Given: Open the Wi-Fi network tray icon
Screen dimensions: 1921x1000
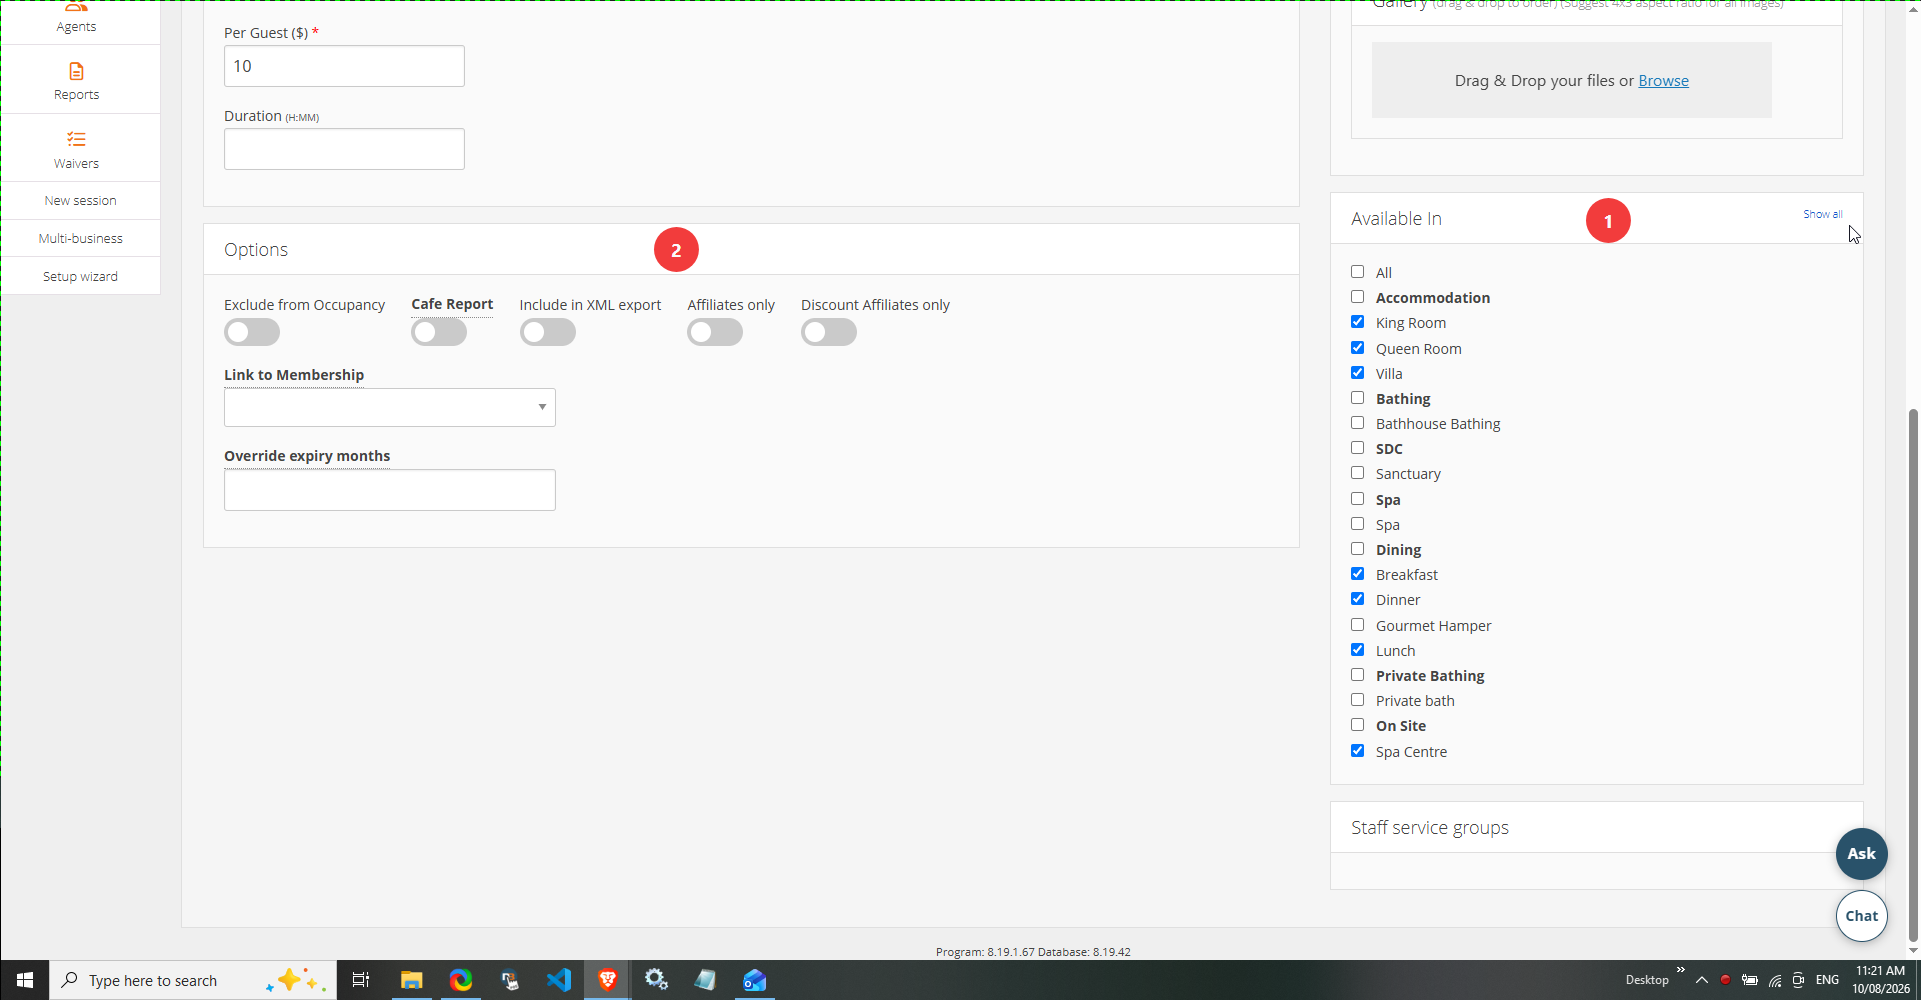Looking at the screenshot, I should tap(1775, 980).
